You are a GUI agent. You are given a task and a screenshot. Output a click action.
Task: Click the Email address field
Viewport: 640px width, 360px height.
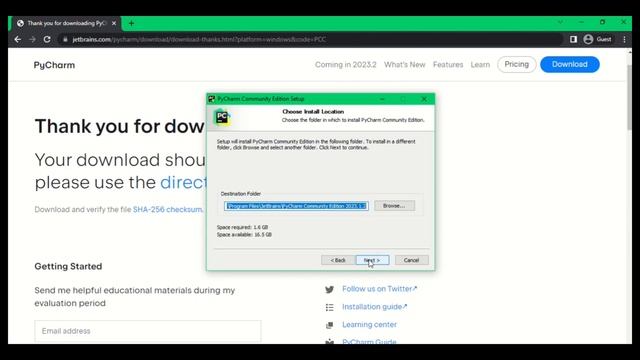[148, 331]
